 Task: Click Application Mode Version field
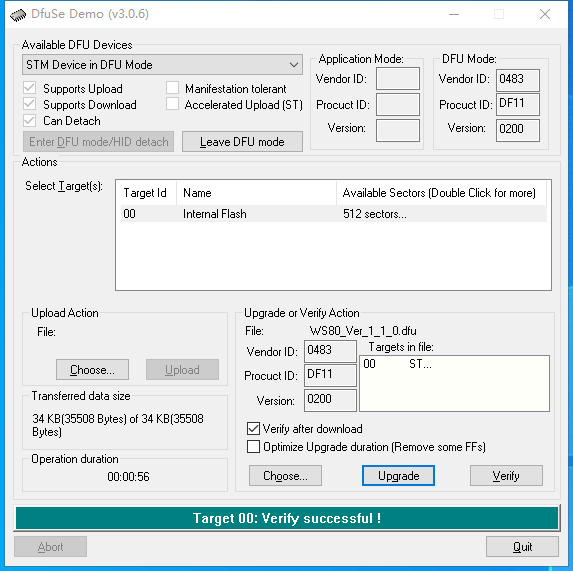(398, 130)
